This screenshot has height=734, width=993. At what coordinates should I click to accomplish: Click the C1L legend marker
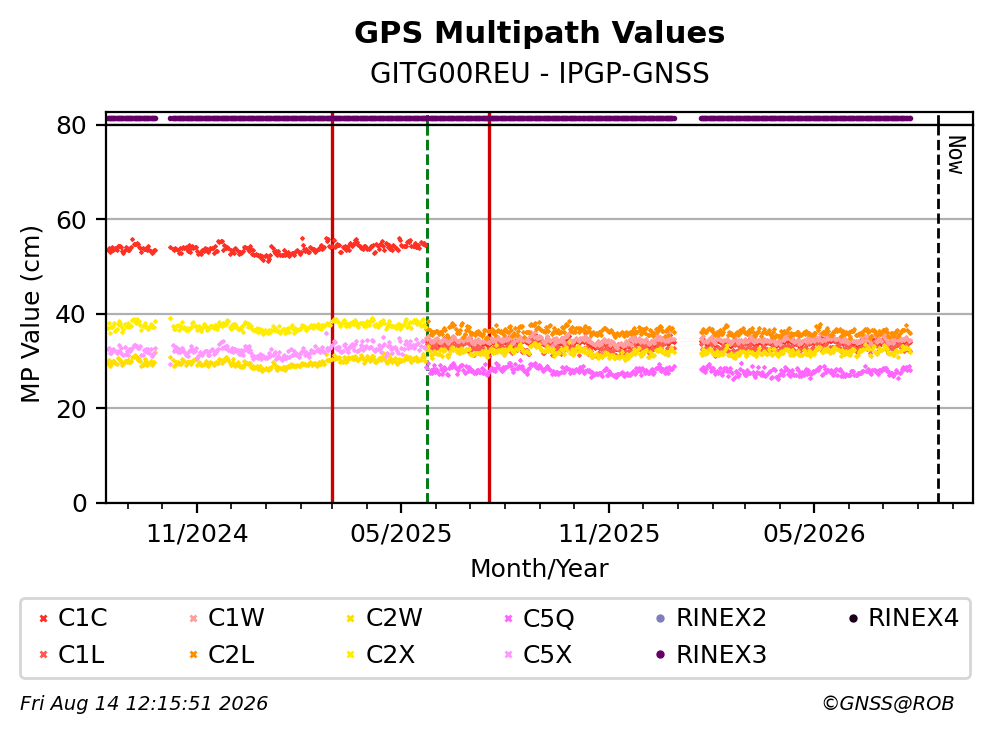tap(43, 655)
